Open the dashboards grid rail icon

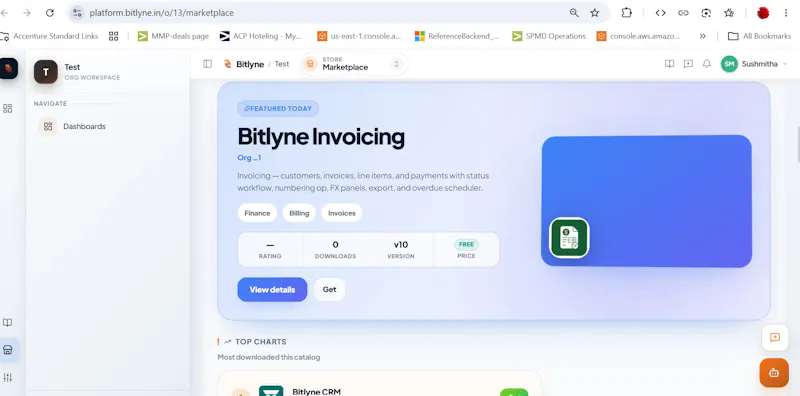[8, 109]
